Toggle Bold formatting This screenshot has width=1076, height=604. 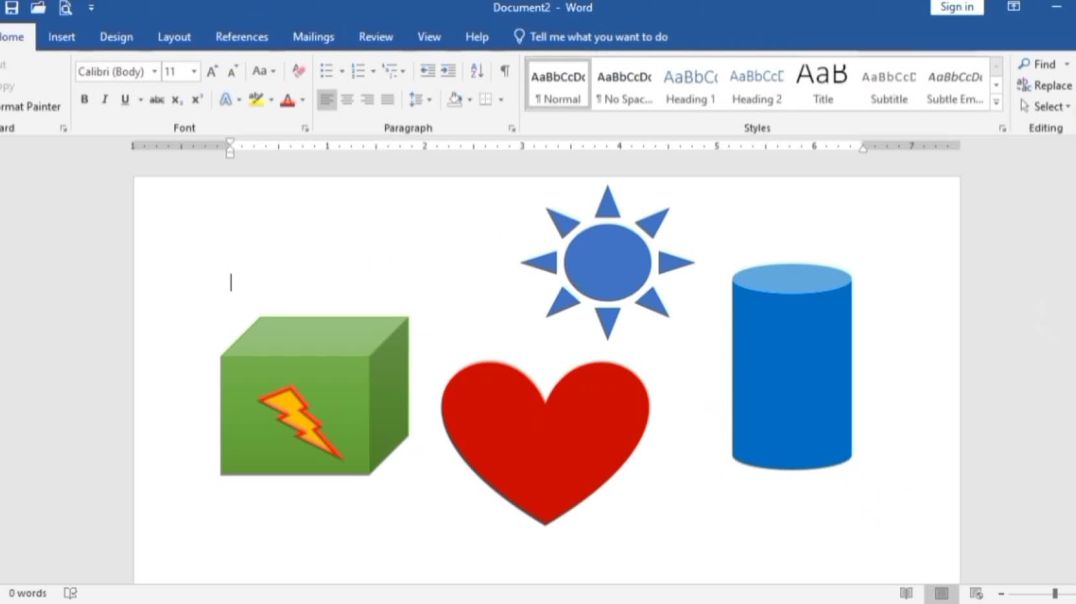pos(84,100)
